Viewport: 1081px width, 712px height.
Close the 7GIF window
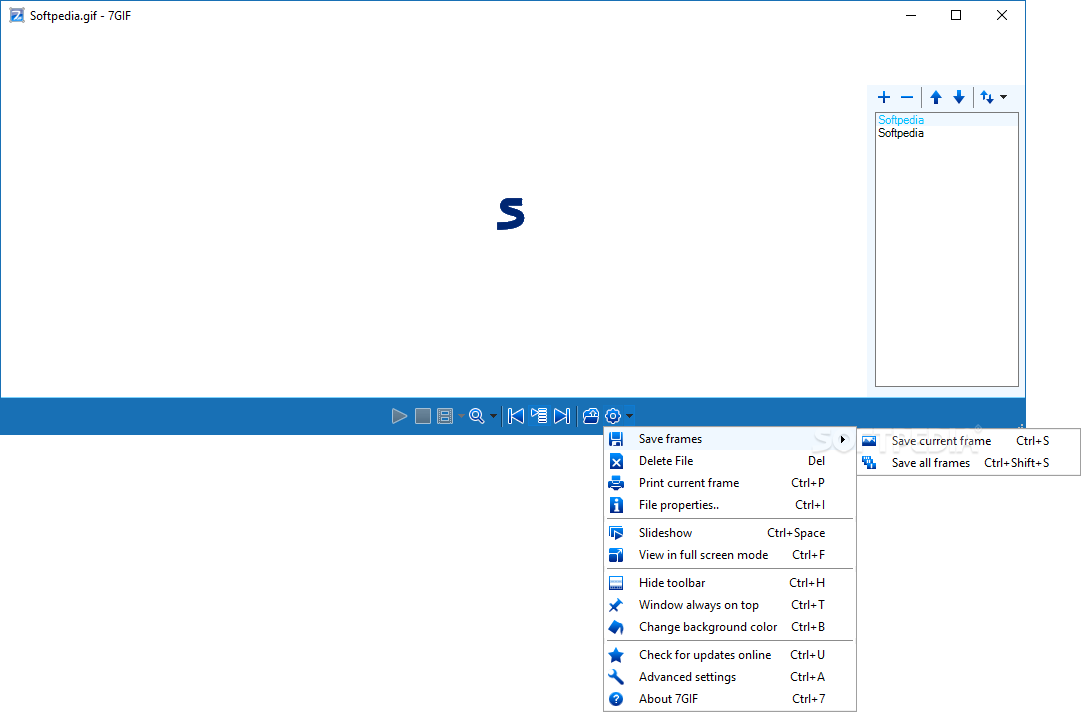point(1002,15)
